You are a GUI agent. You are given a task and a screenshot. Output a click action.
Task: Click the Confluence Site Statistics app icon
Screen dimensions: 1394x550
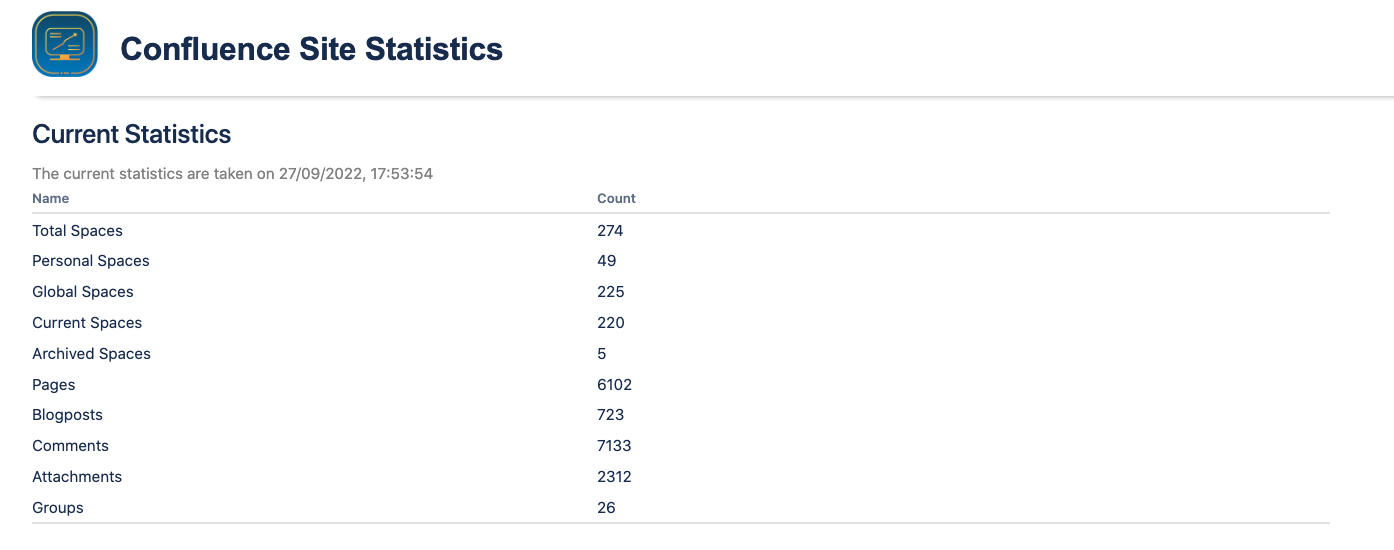click(65, 45)
